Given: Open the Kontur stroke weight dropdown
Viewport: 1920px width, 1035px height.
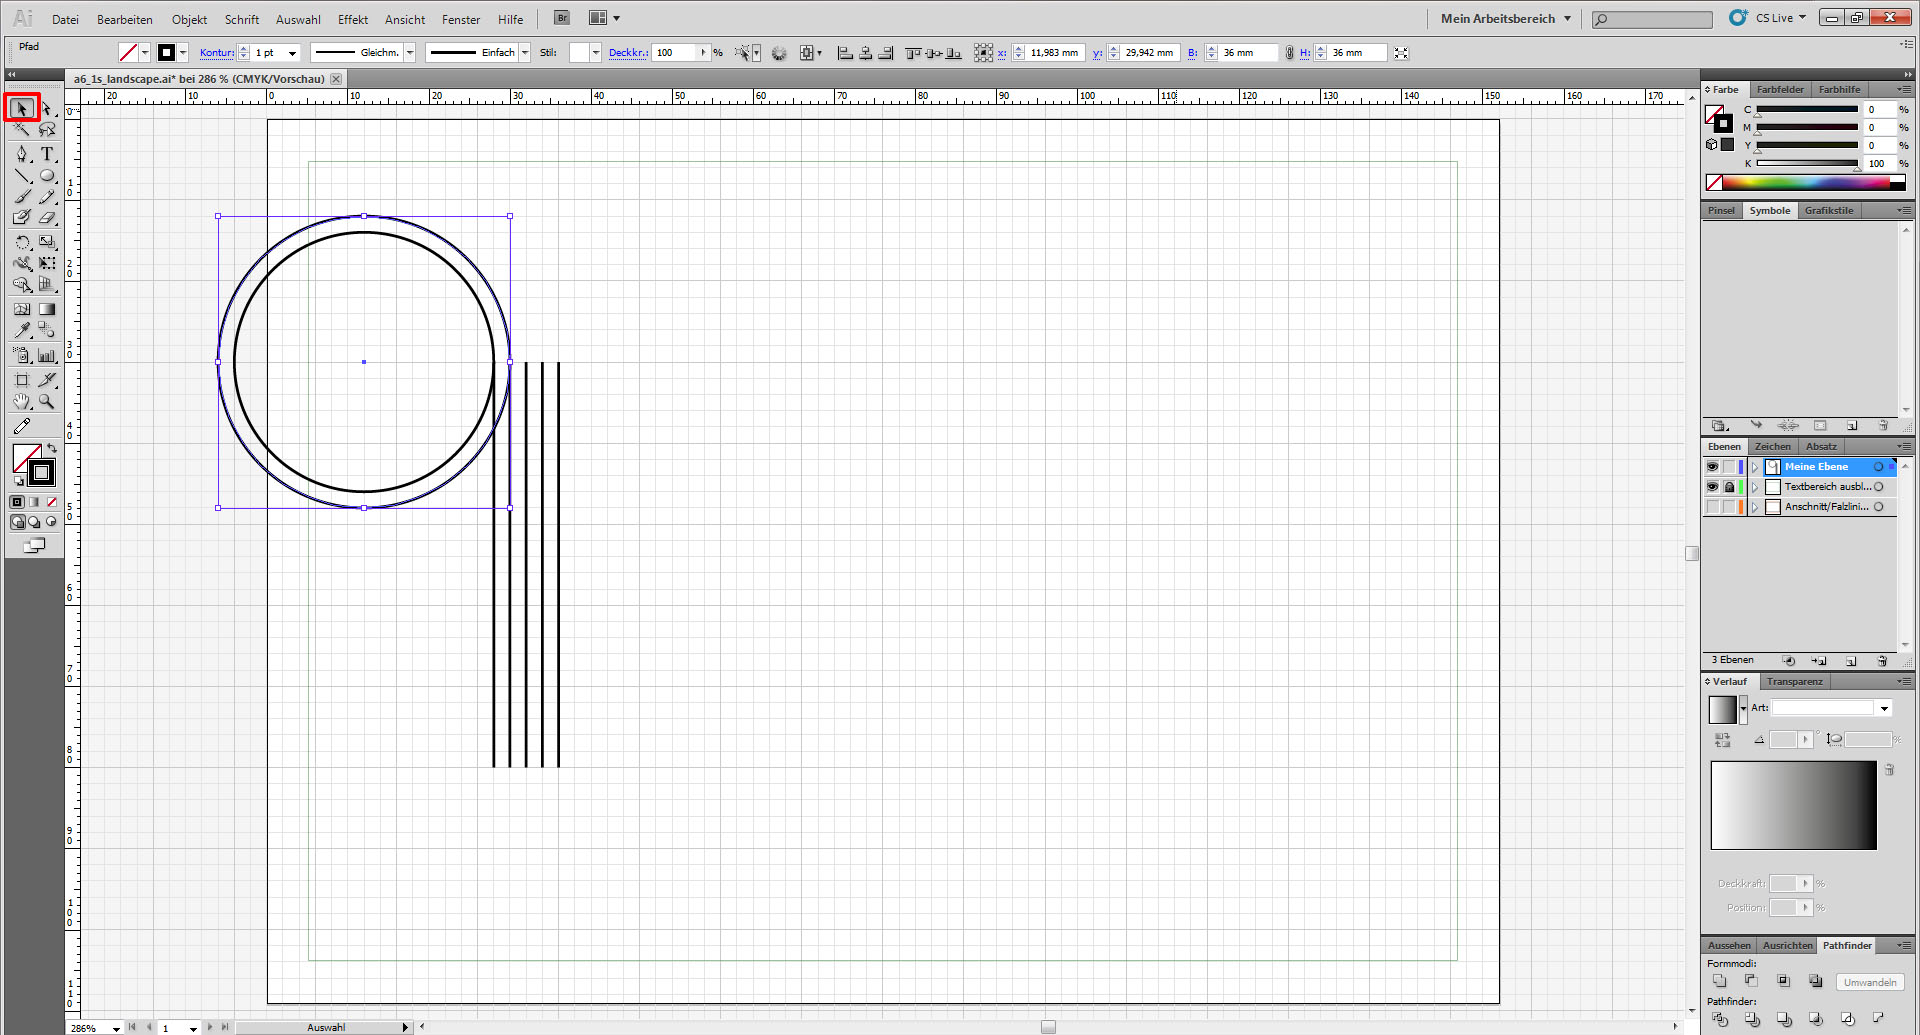Looking at the screenshot, I should coord(292,53).
